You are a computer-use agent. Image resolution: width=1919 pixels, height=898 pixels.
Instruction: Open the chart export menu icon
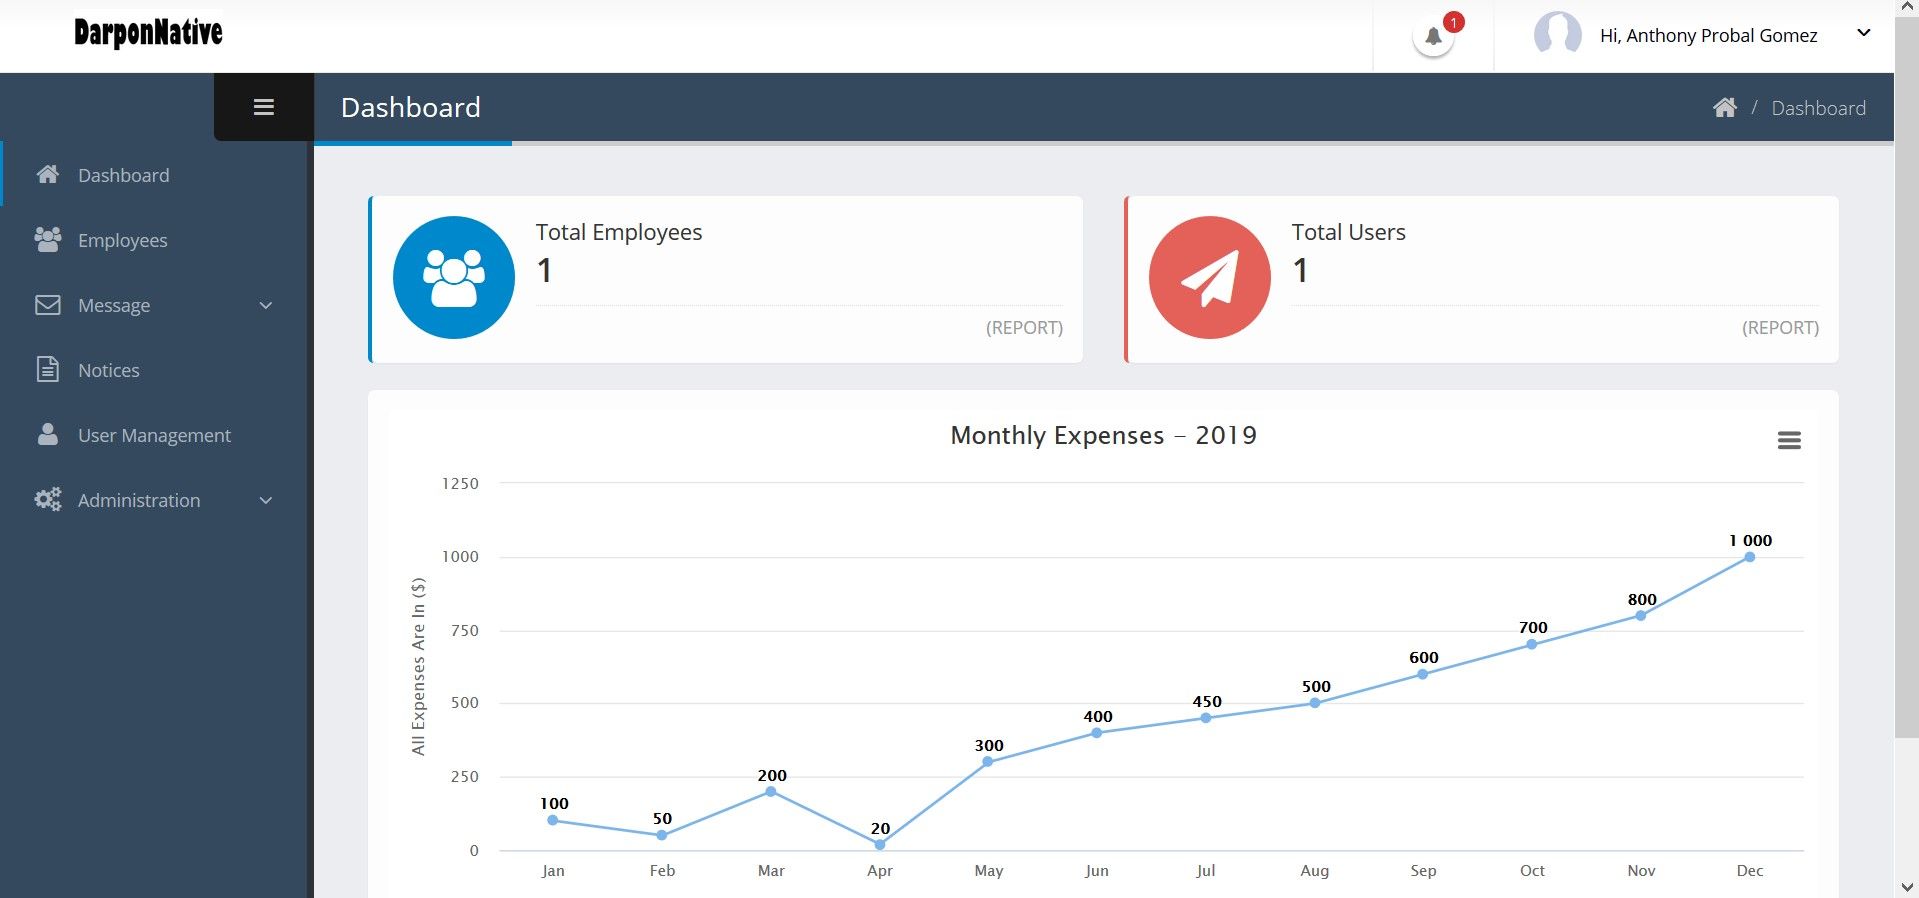(x=1789, y=440)
